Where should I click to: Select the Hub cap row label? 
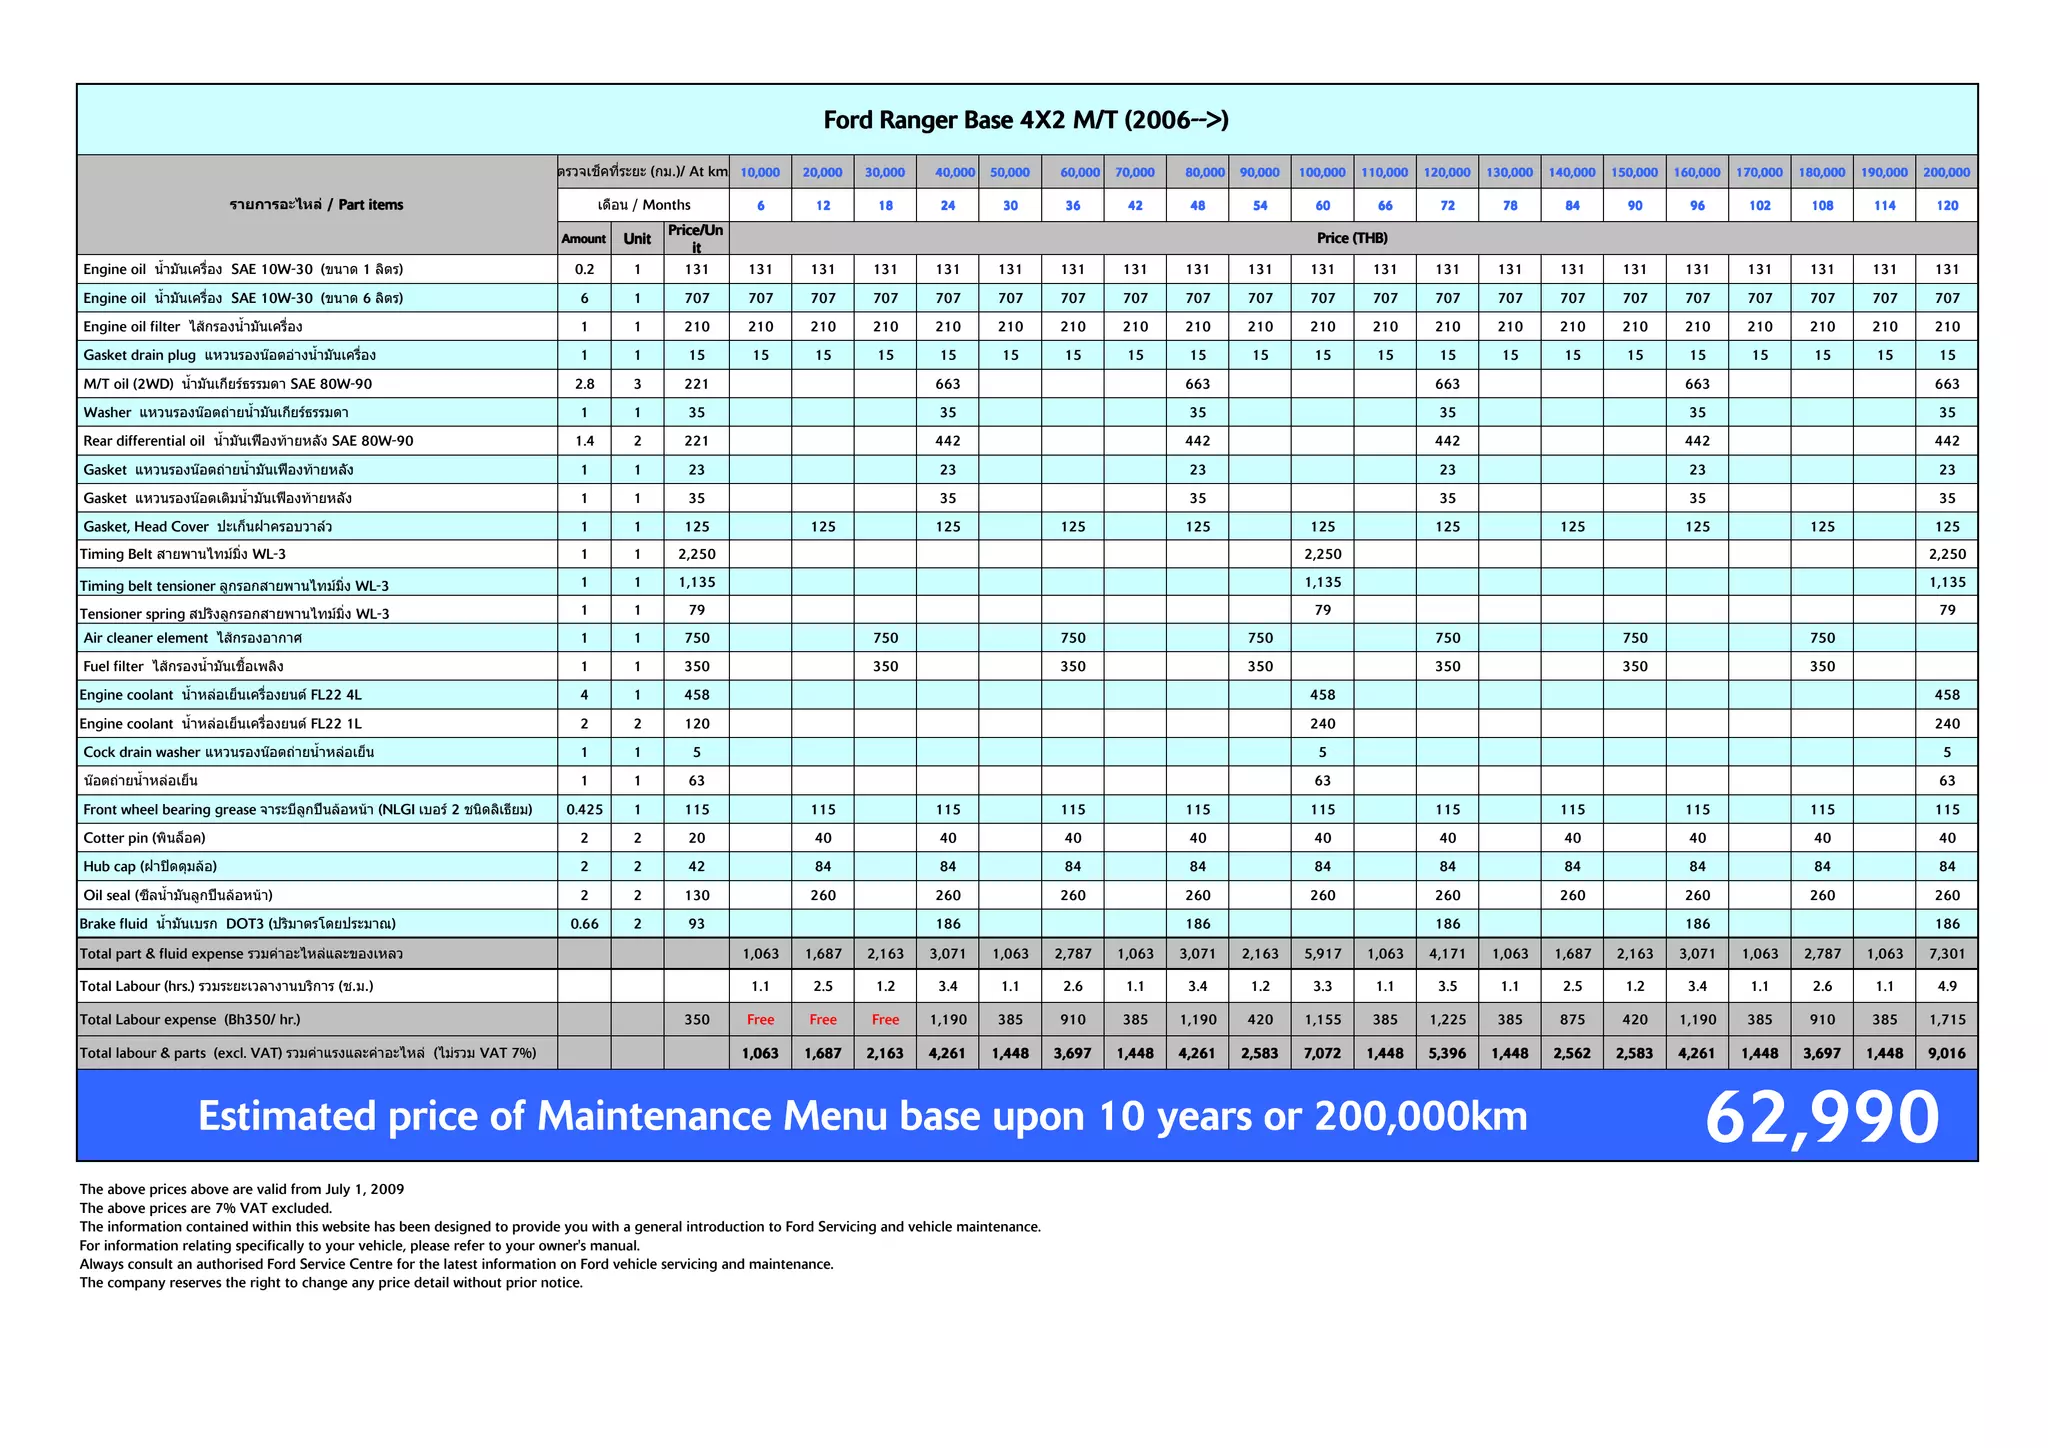pos(150,867)
